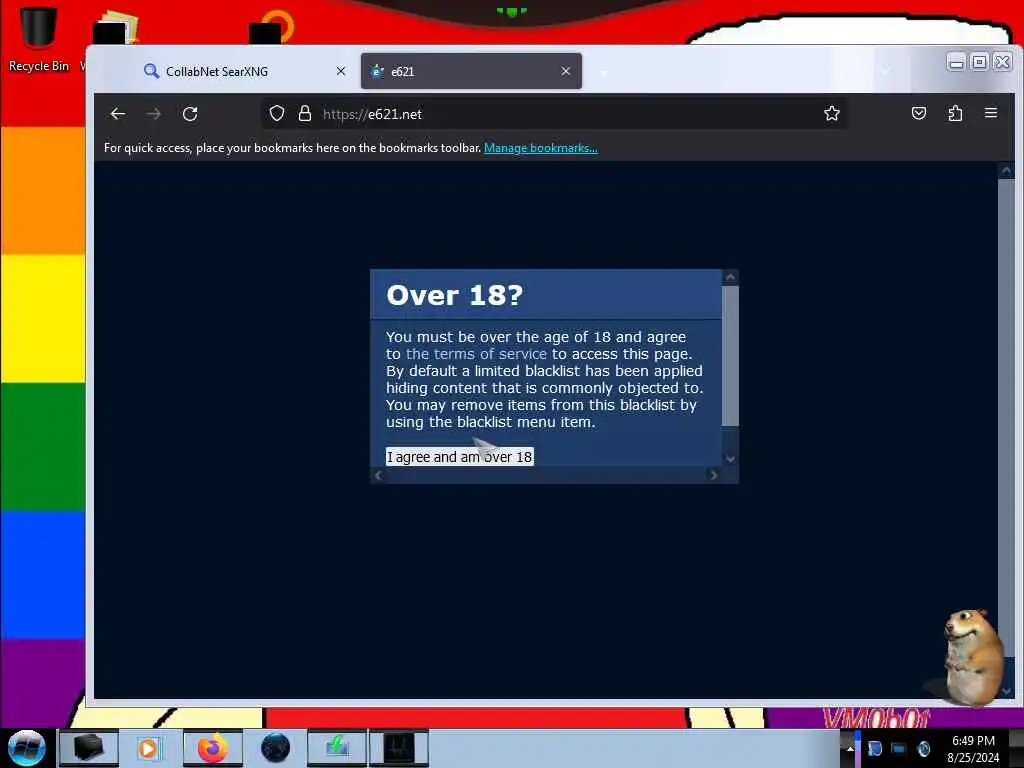Open the terms of service link
This screenshot has height=768, width=1024.
click(x=476, y=354)
